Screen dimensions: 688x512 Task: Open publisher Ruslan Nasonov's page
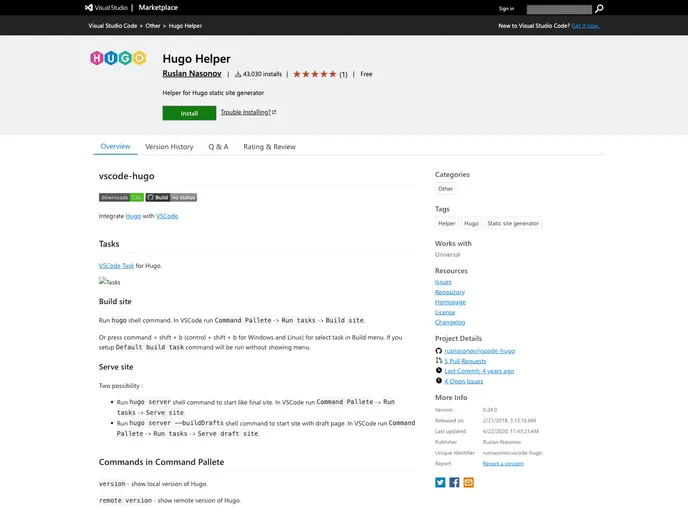[192, 74]
